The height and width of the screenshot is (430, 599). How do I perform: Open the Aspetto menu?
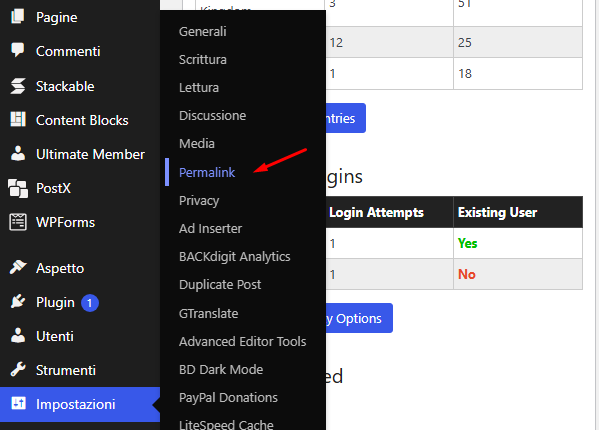60,268
